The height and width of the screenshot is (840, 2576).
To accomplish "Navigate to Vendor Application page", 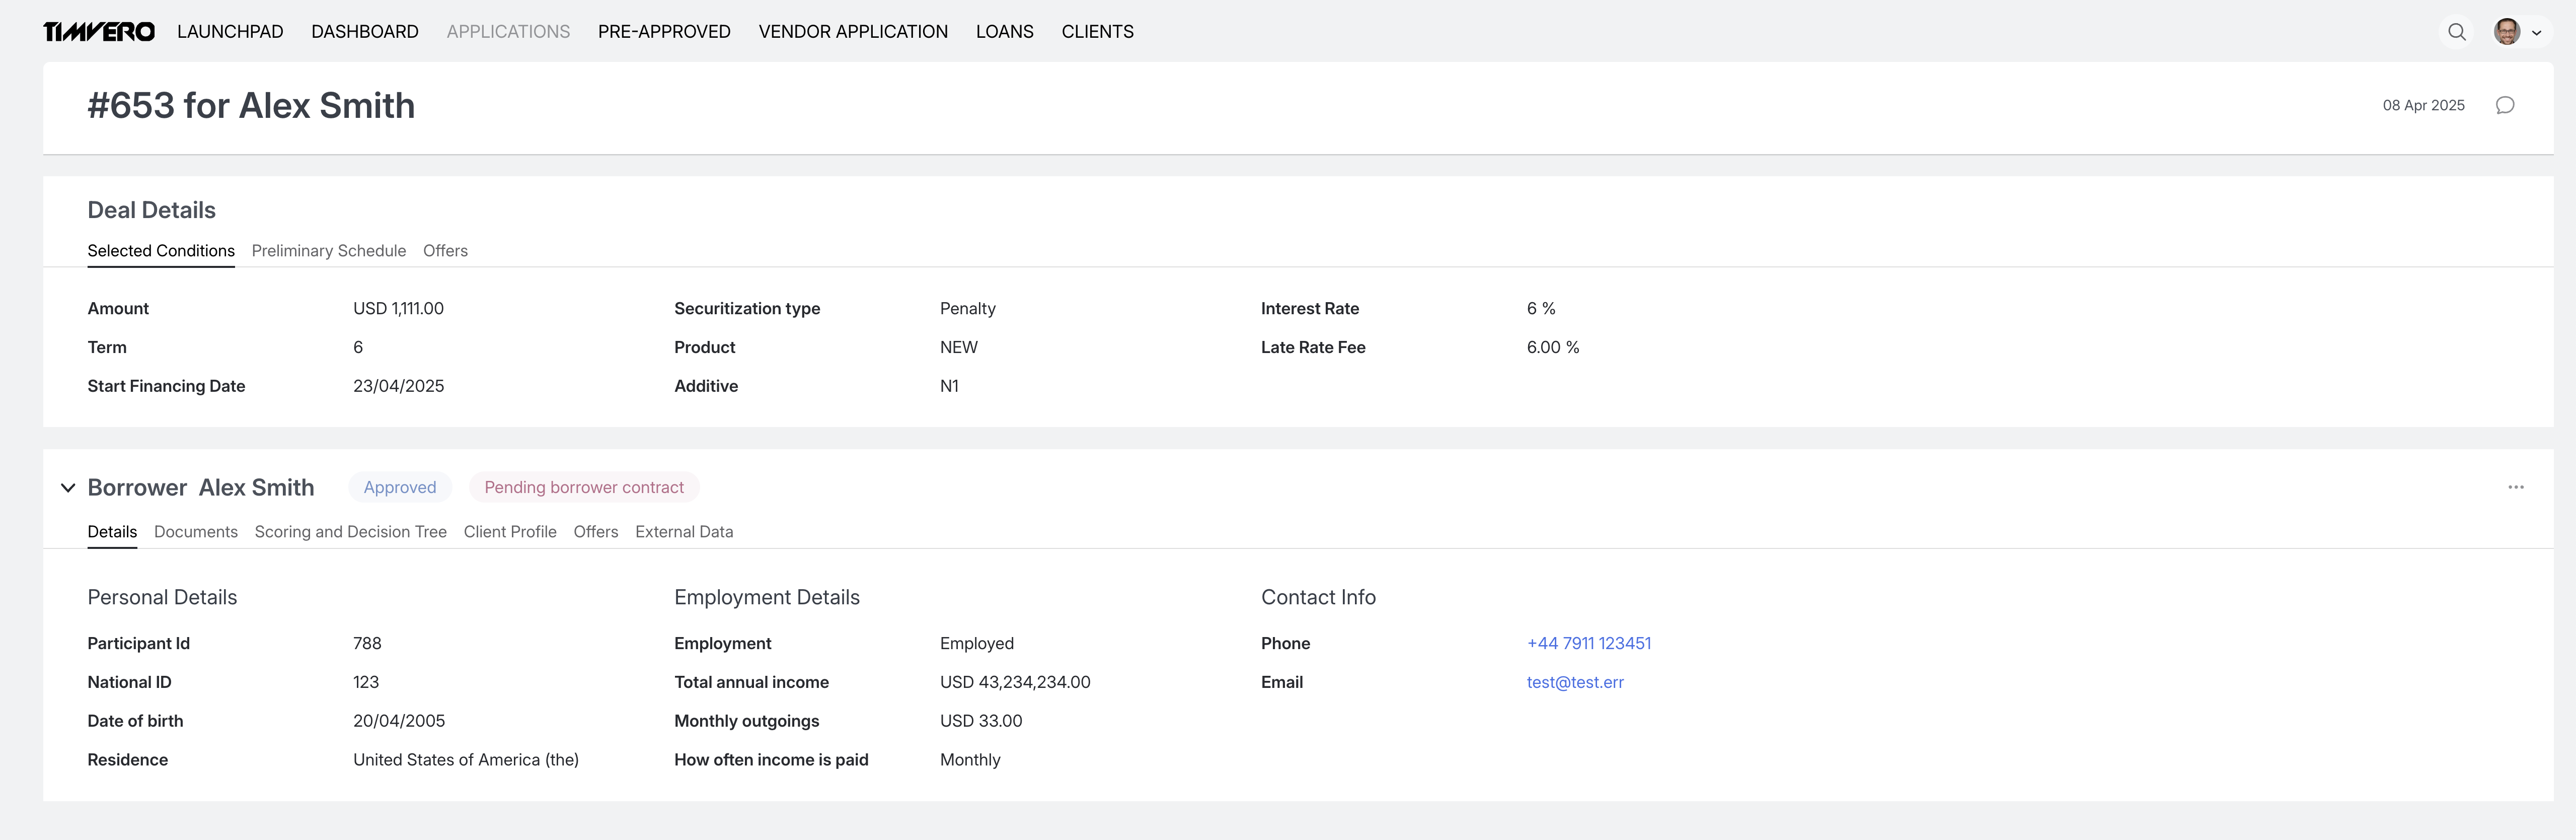I will (x=853, y=32).
